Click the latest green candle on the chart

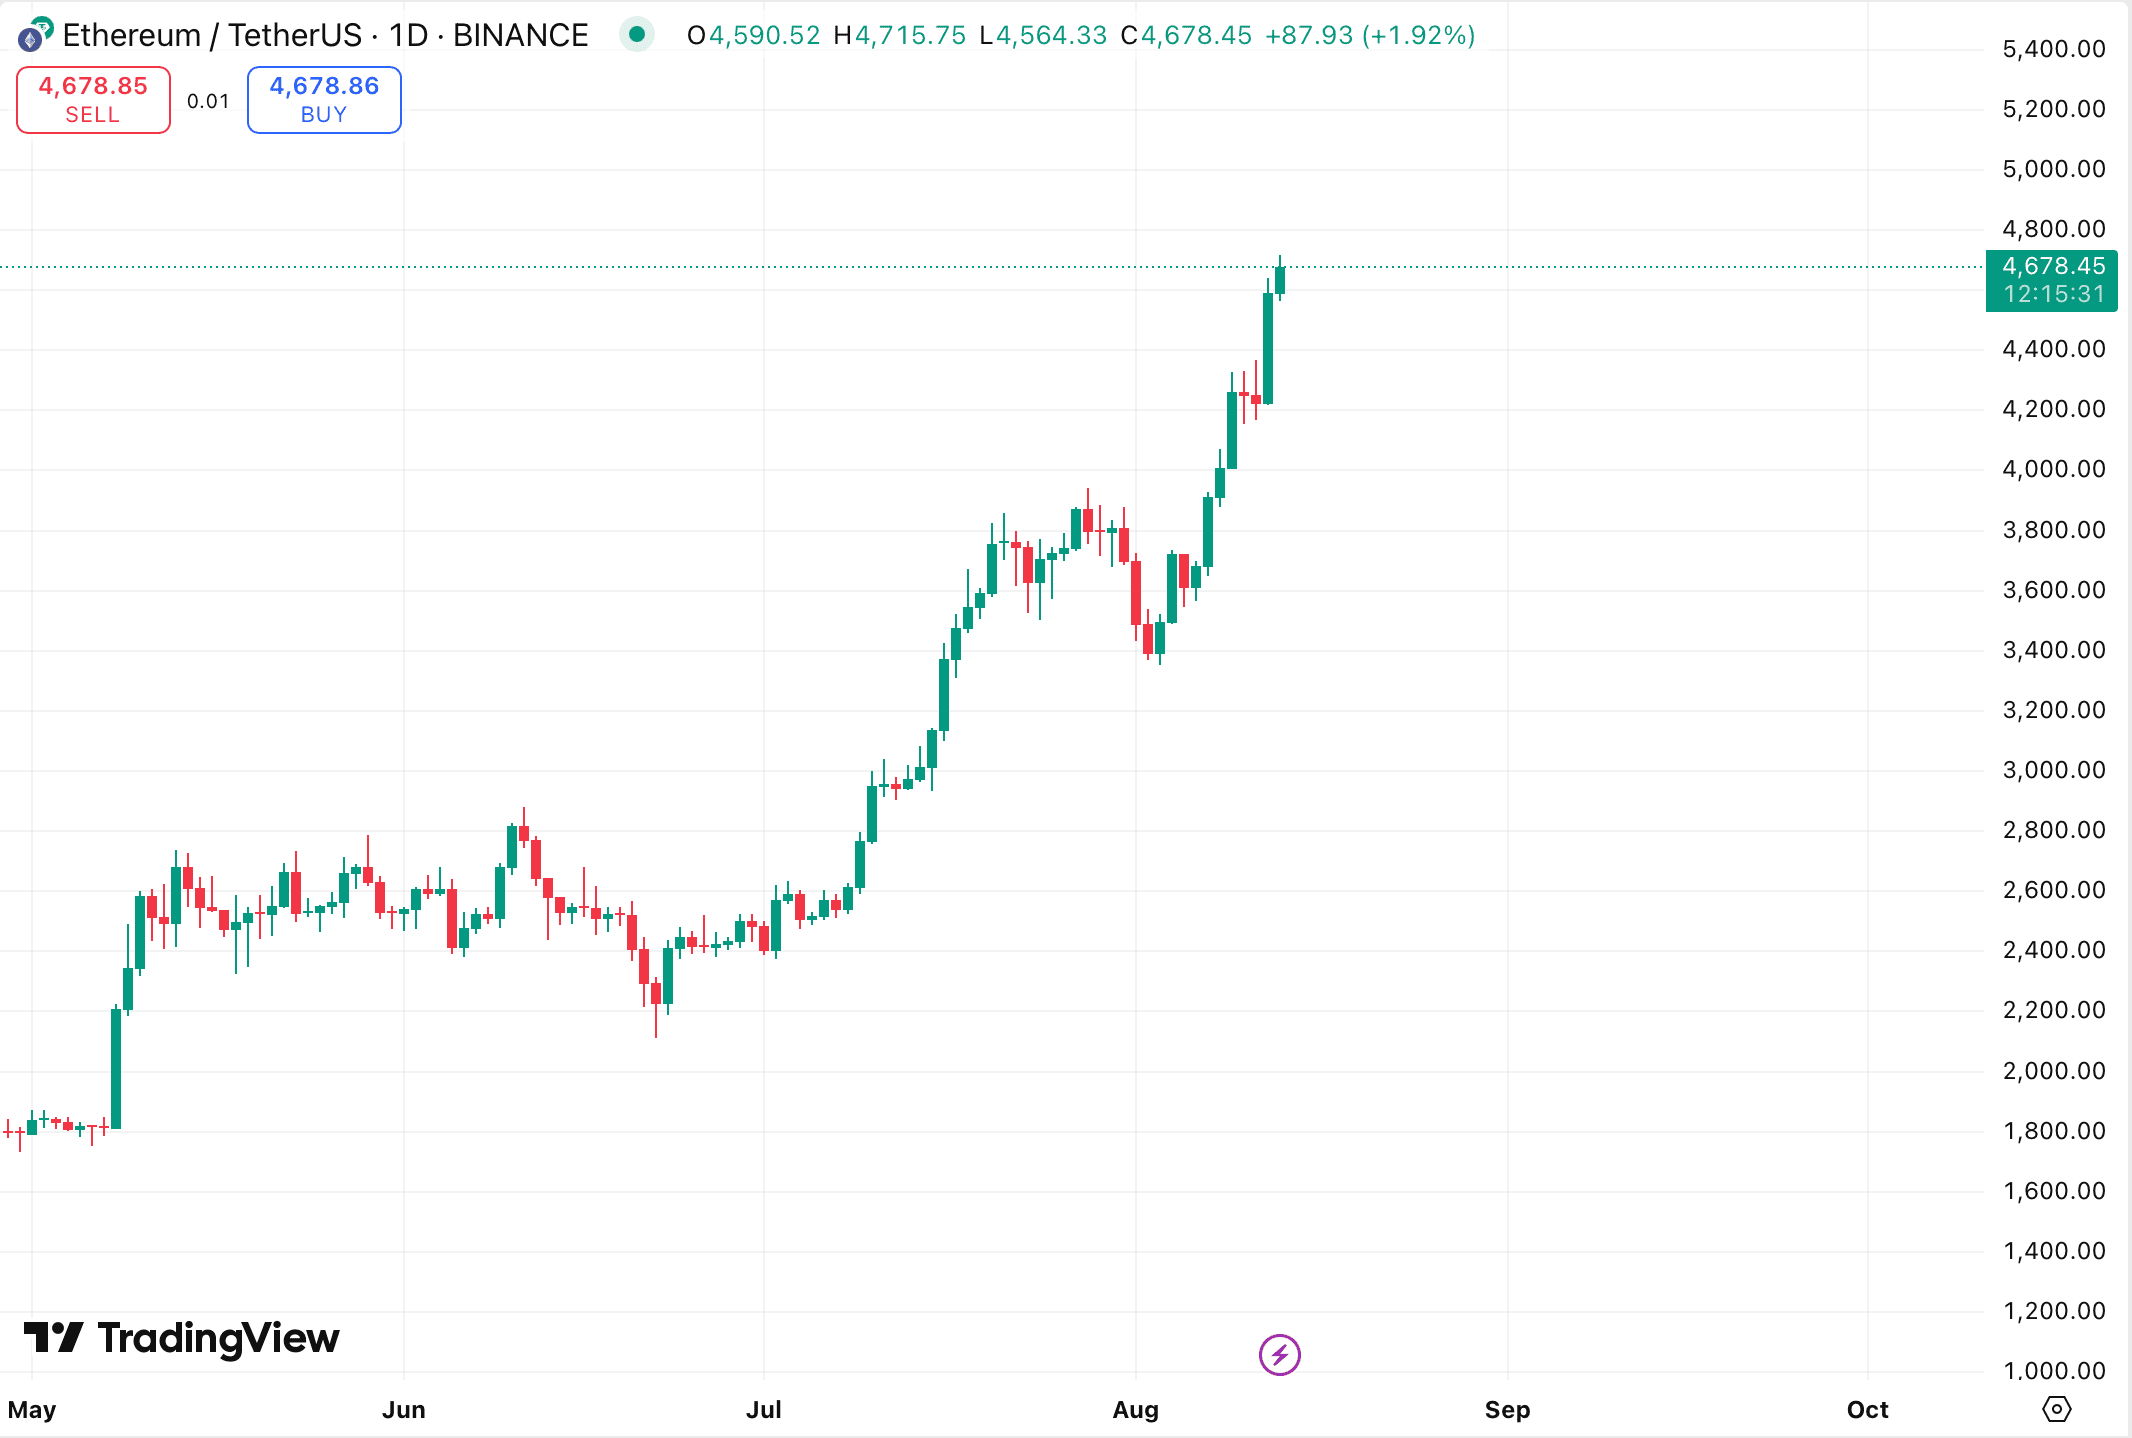[1280, 280]
